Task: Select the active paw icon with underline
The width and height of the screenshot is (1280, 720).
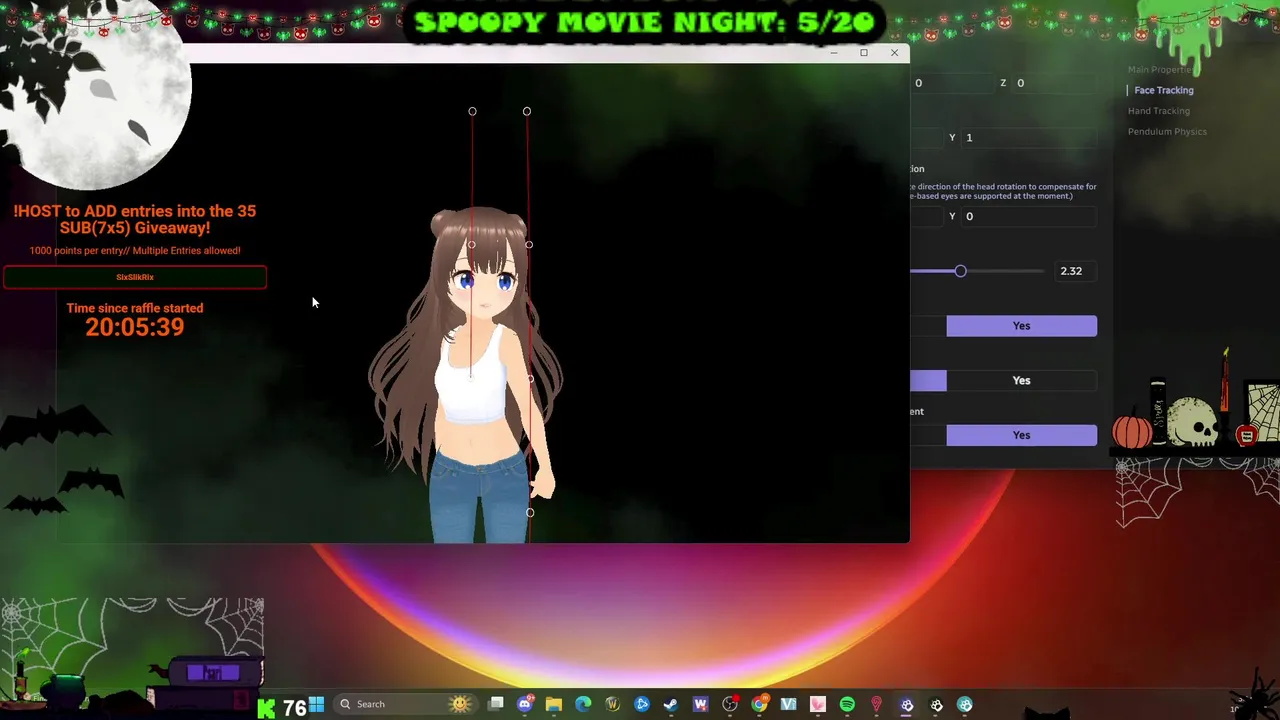Action: pyautogui.click(x=907, y=704)
